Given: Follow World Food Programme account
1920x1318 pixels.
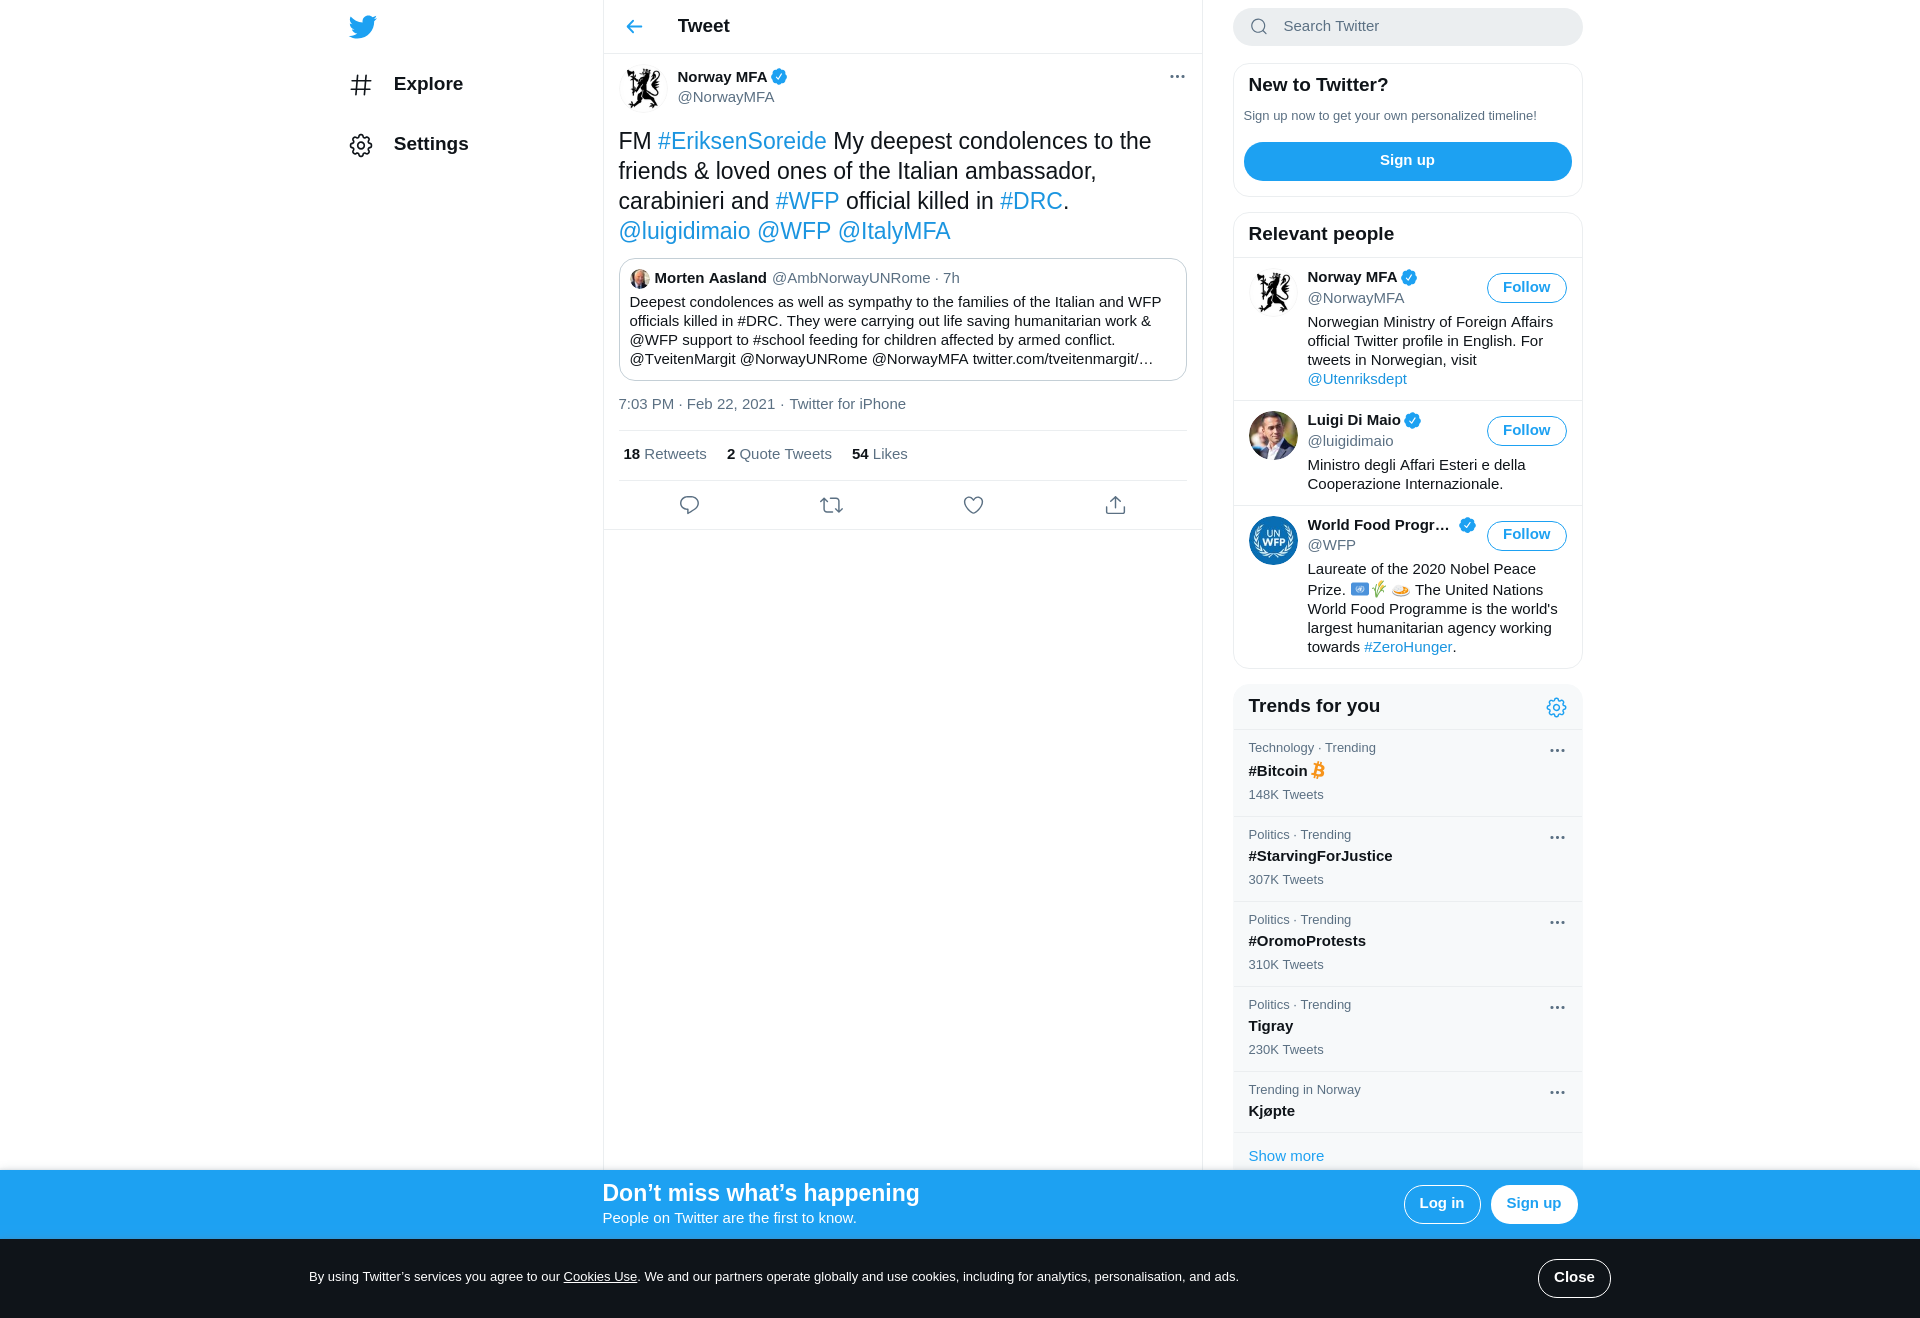Looking at the screenshot, I should coord(1526,535).
